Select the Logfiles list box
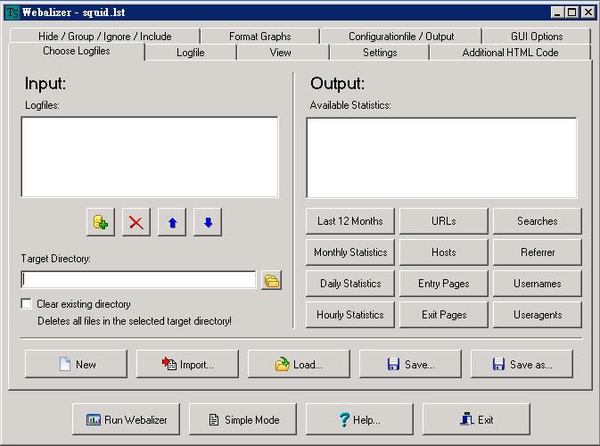This screenshot has width=600, height=446. (150, 157)
